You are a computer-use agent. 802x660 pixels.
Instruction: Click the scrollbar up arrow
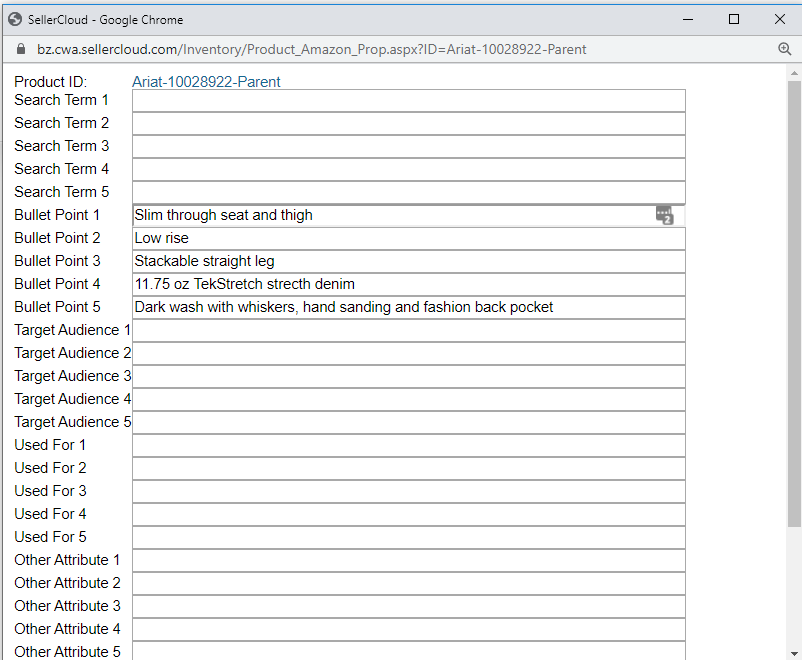coord(794,73)
